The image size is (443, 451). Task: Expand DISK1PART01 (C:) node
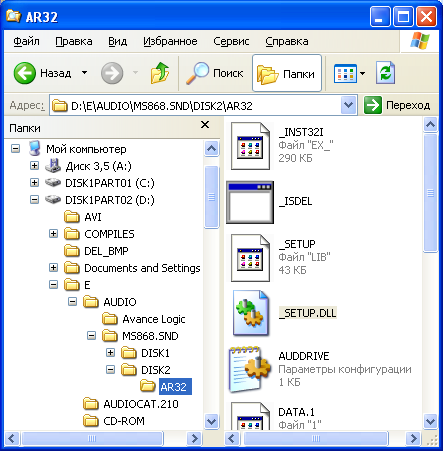(34, 183)
